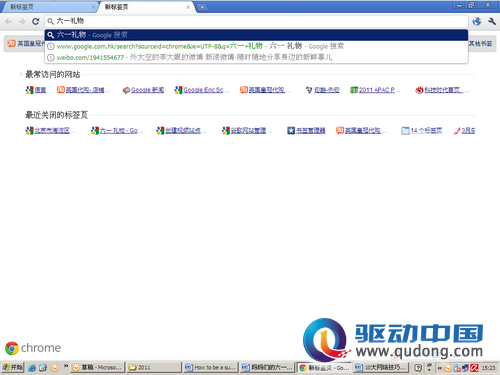Click the browser back arrow
Image resolution: width=500 pixels, height=375 pixels.
[x=8, y=22]
